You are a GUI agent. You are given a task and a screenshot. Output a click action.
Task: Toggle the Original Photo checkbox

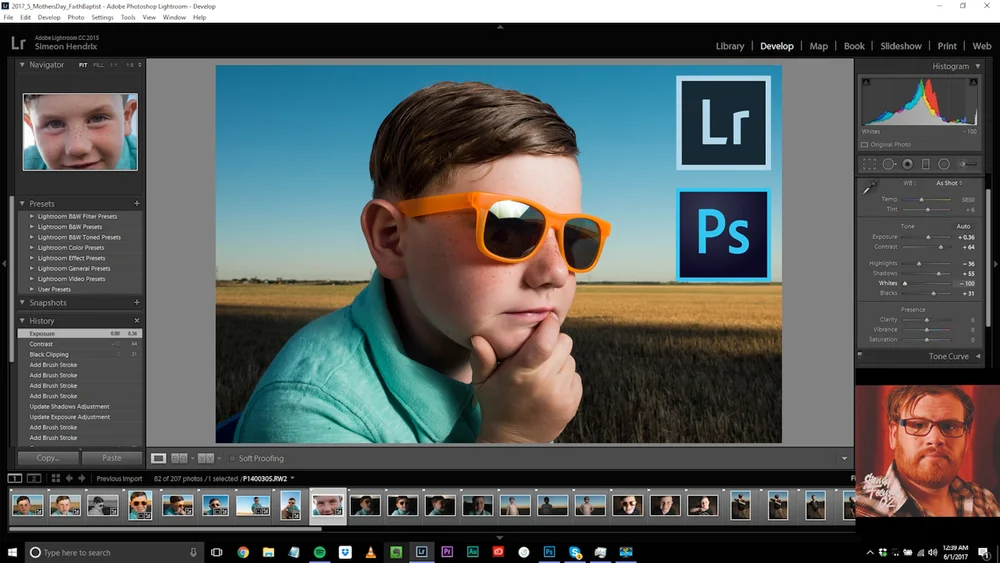(865, 145)
